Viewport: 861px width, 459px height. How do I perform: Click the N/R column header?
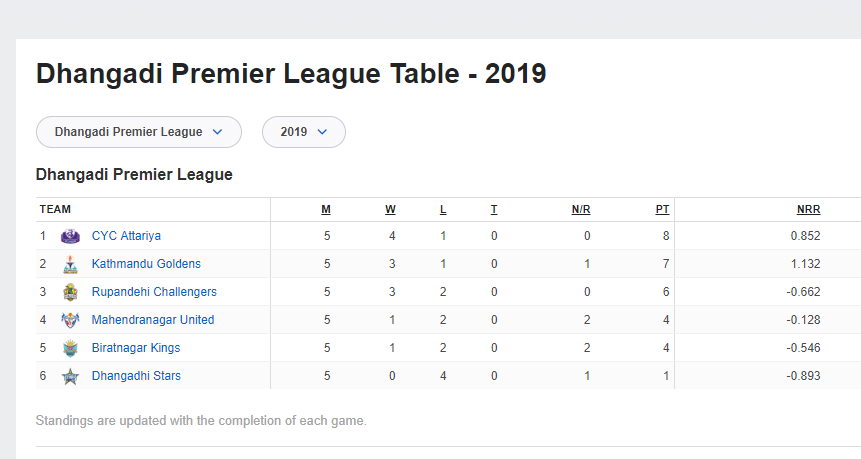pyautogui.click(x=581, y=210)
